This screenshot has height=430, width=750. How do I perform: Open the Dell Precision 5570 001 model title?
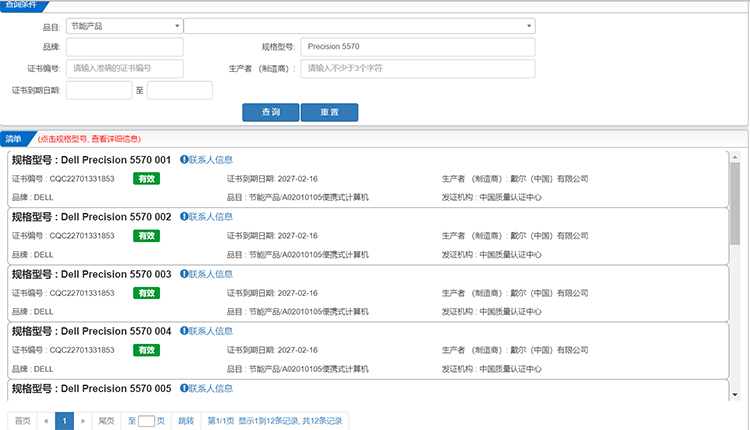(91, 160)
